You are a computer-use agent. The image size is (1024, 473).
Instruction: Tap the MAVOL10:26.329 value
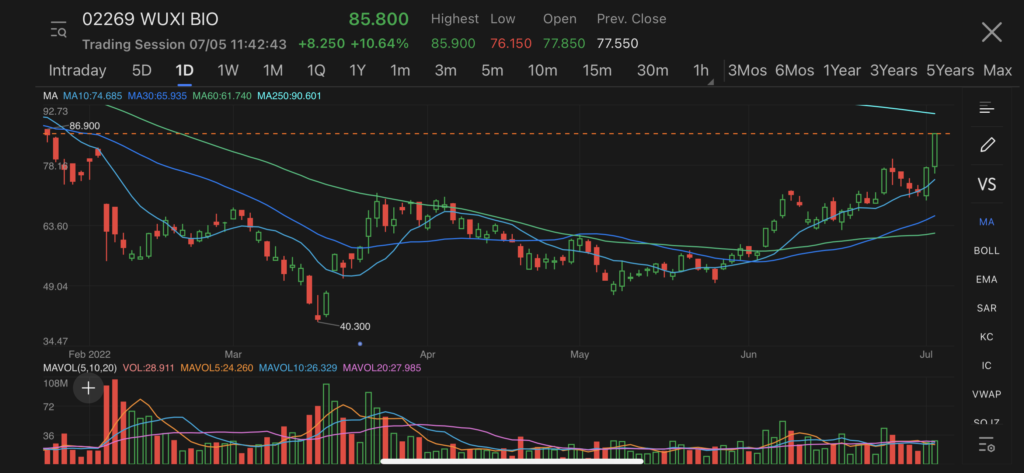click(298, 368)
